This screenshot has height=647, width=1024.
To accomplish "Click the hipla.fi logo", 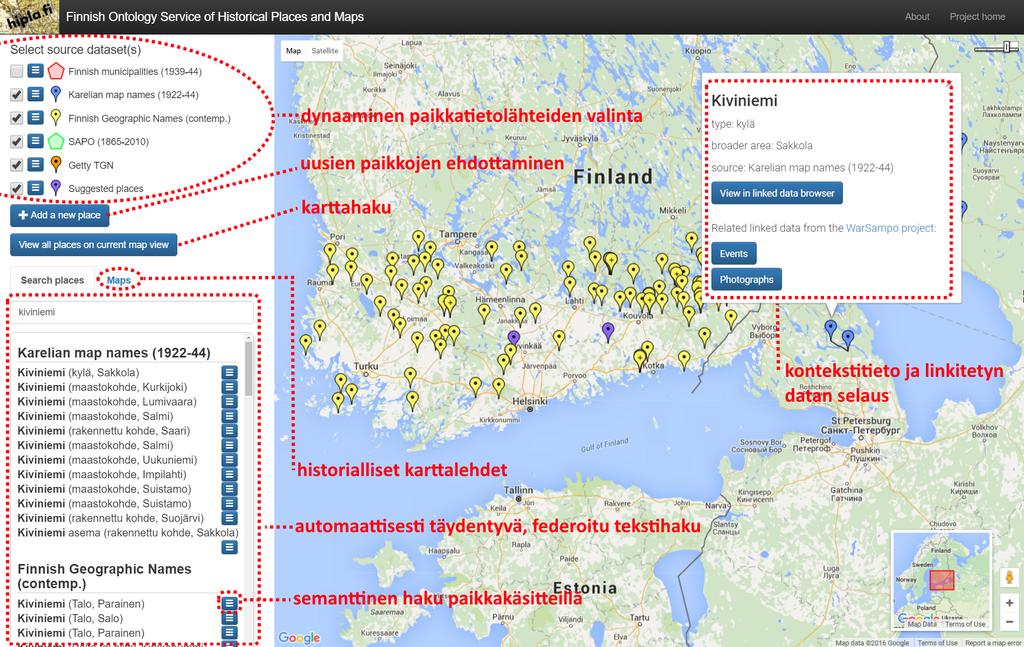I will (x=29, y=17).
